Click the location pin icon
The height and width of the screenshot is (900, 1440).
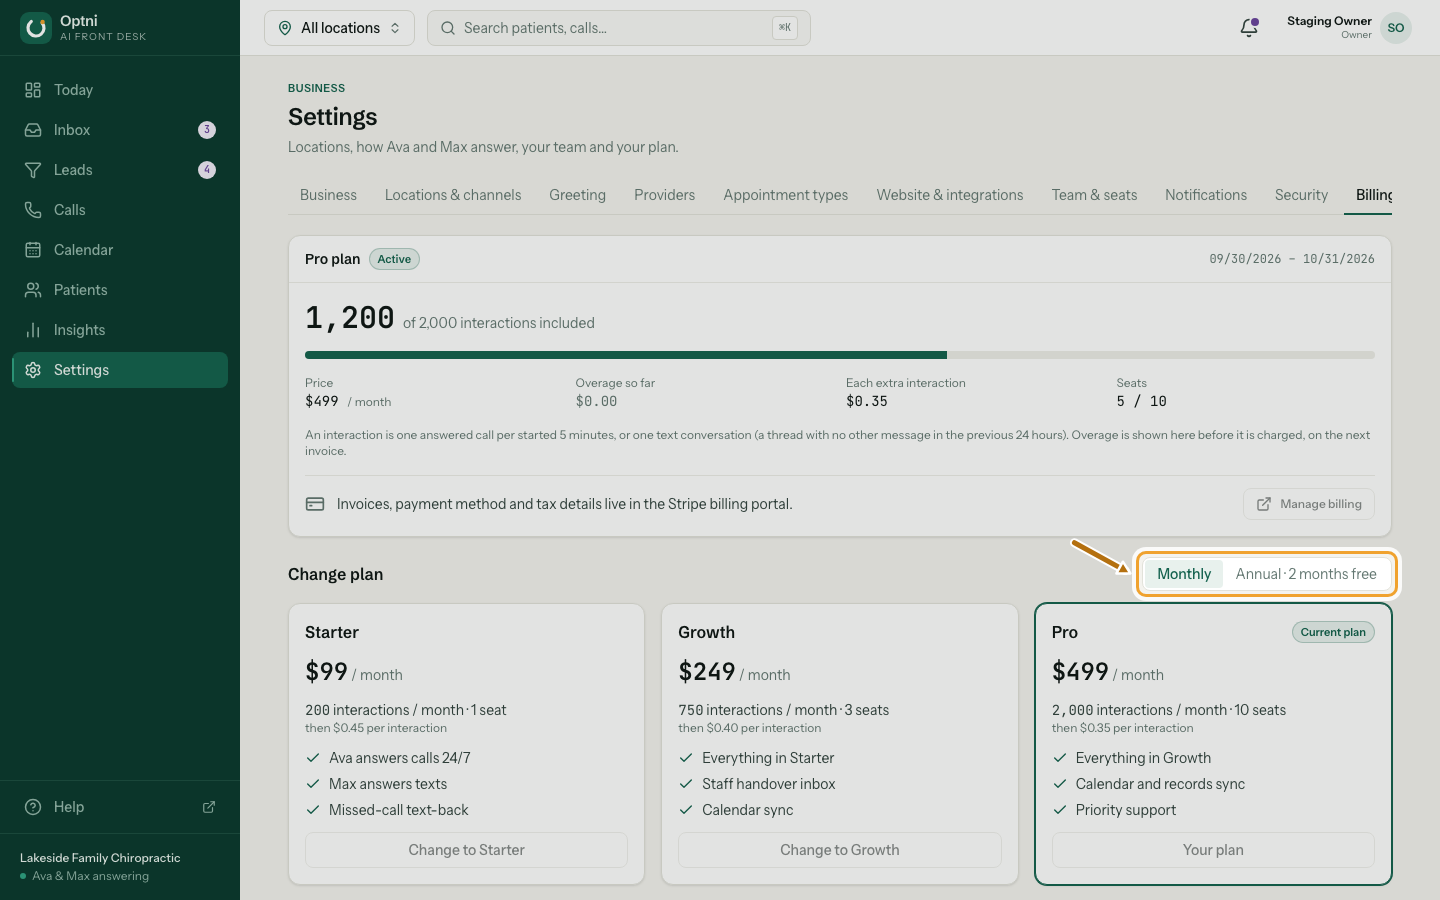click(285, 28)
